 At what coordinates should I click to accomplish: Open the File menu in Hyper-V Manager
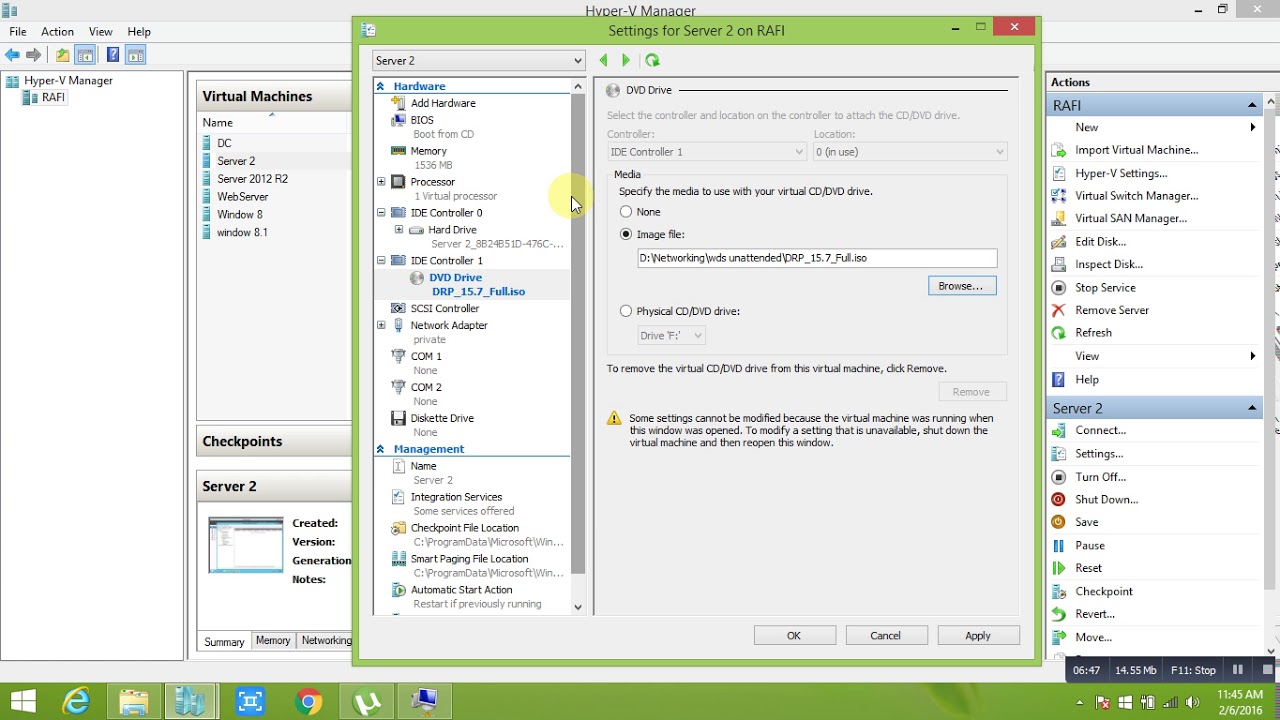[x=18, y=32]
